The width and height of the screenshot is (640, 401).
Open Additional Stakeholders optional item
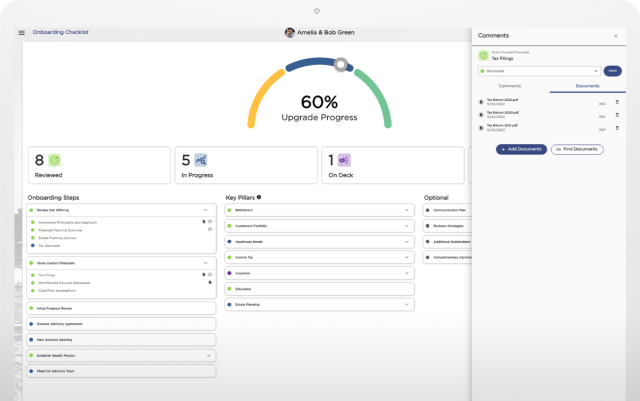point(447,242)
